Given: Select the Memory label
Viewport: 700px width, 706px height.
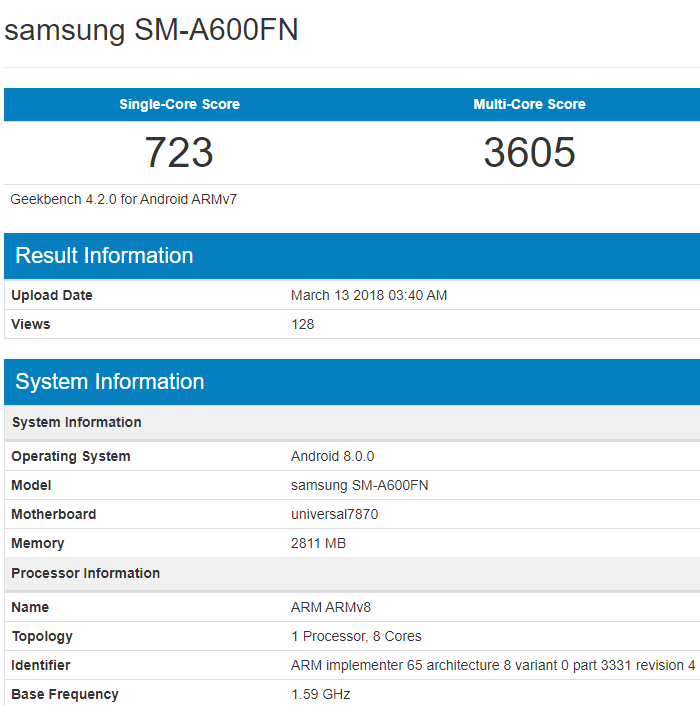Looking at the screenshot, I should [38, 543].
